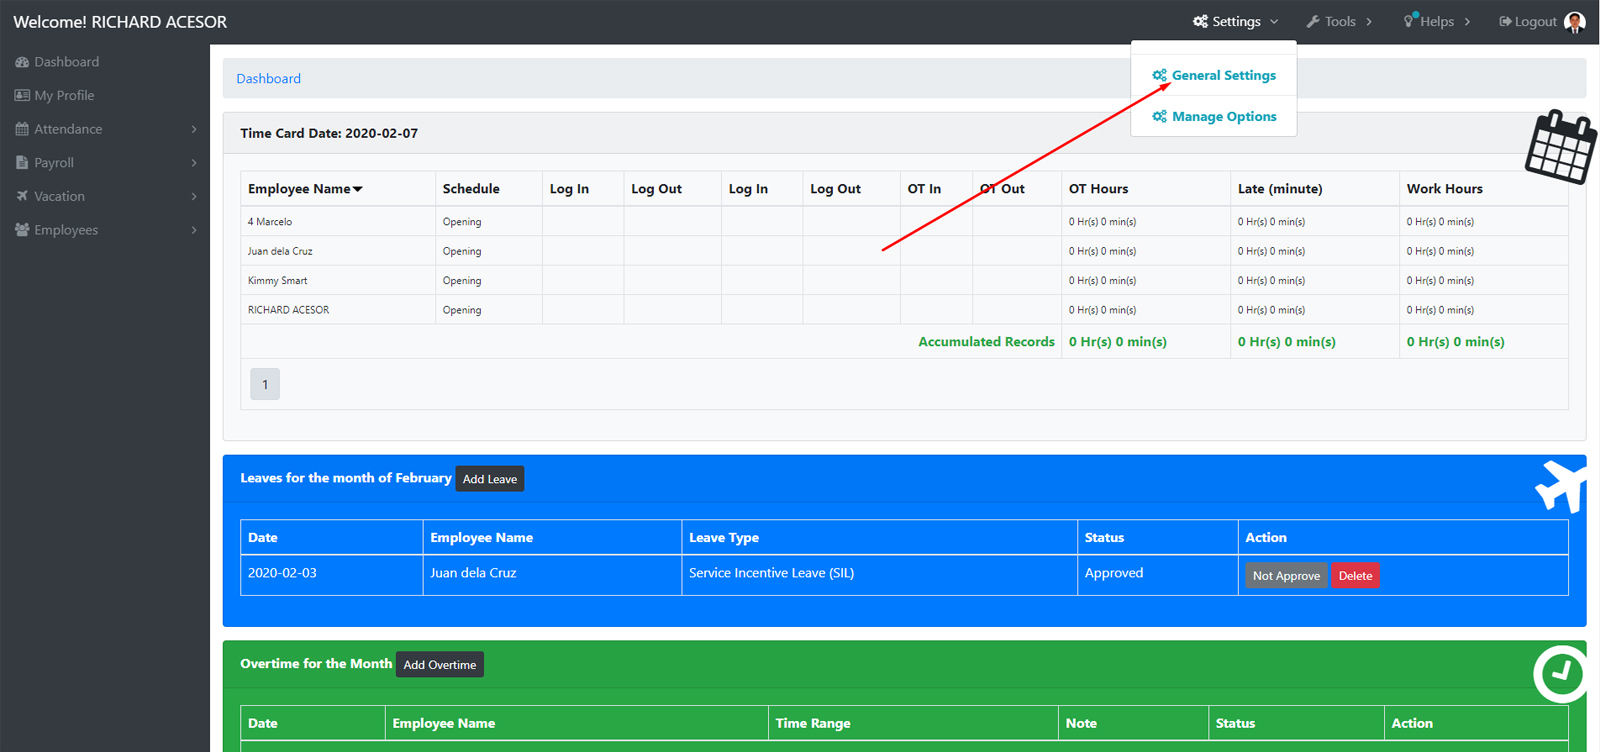Viewport: 1600px width, 752px height.
Task: Select the 4 Marcelo employee row name
Action: coord(270,222)
